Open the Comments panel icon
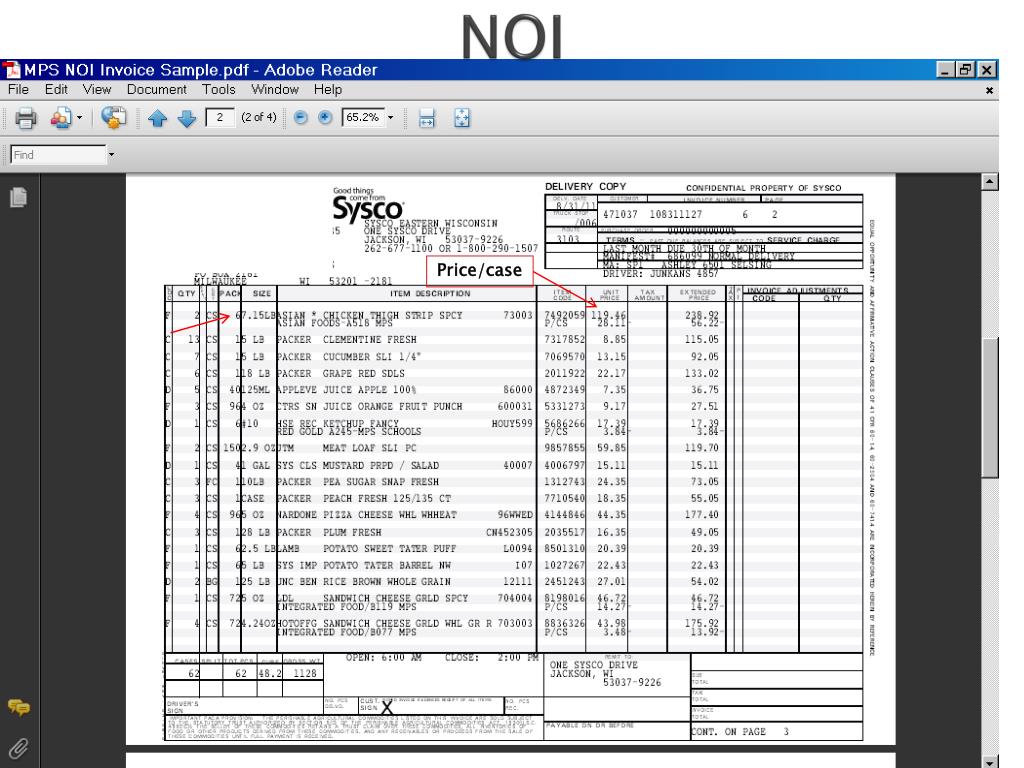This screenshot has width=1024, height=768. 18,707
